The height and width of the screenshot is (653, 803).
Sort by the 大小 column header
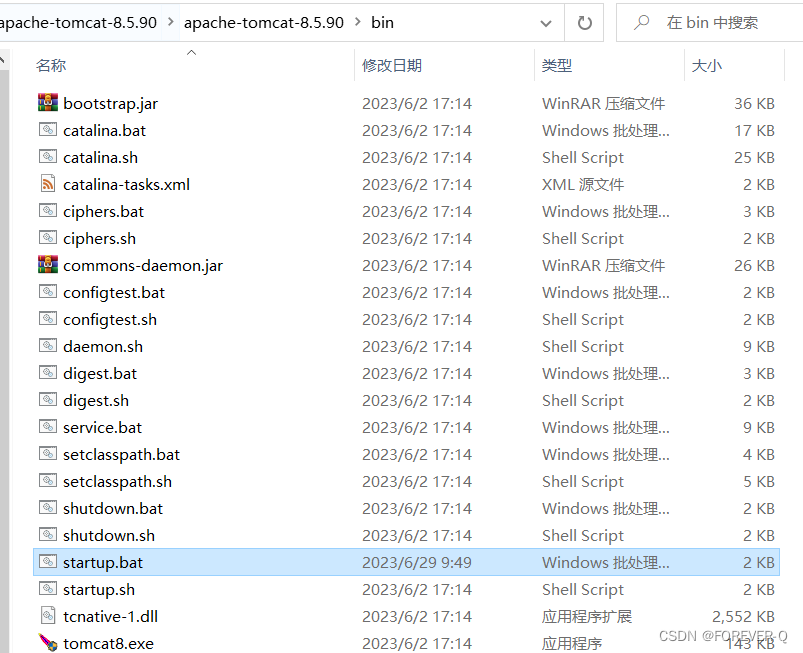[707, 66]
